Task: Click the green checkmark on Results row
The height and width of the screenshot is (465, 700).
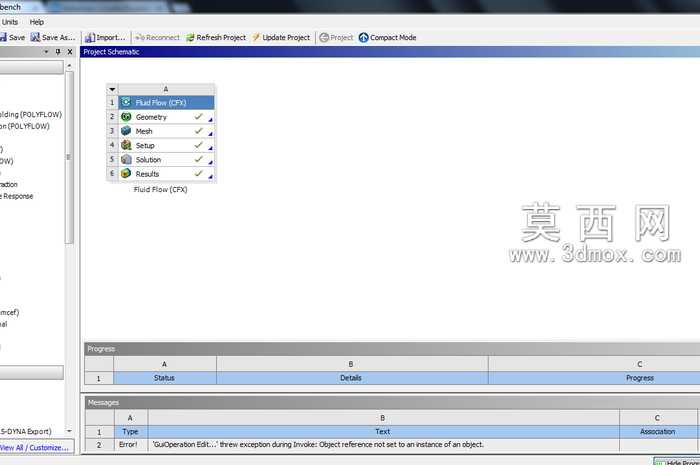Action: pos(199,173)
